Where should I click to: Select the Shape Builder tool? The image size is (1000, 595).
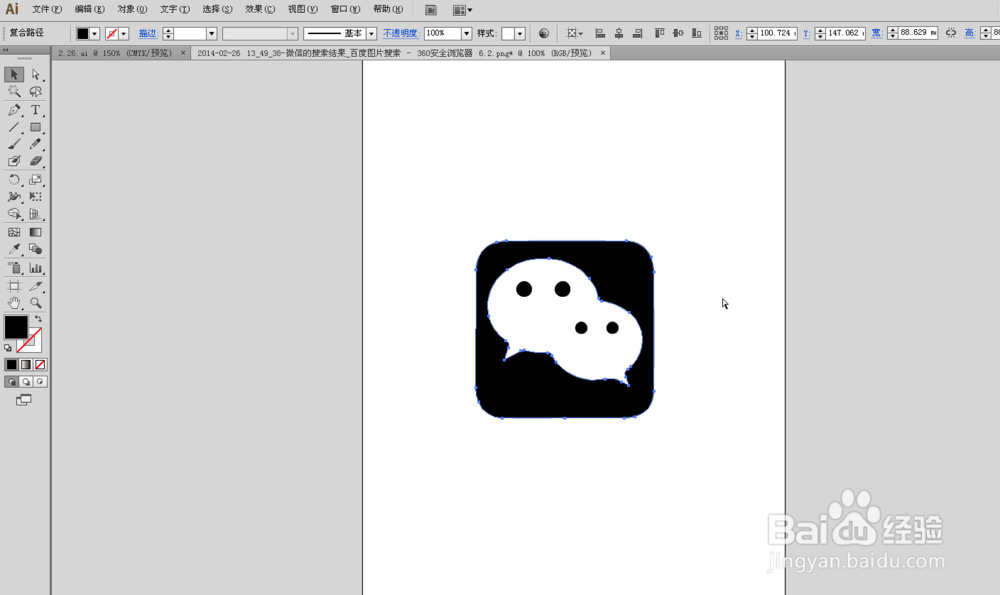[x=14, y=214]
